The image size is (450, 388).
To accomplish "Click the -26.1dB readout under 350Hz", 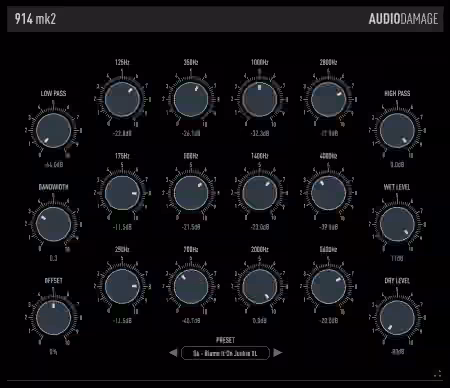I will pos(191,133).
